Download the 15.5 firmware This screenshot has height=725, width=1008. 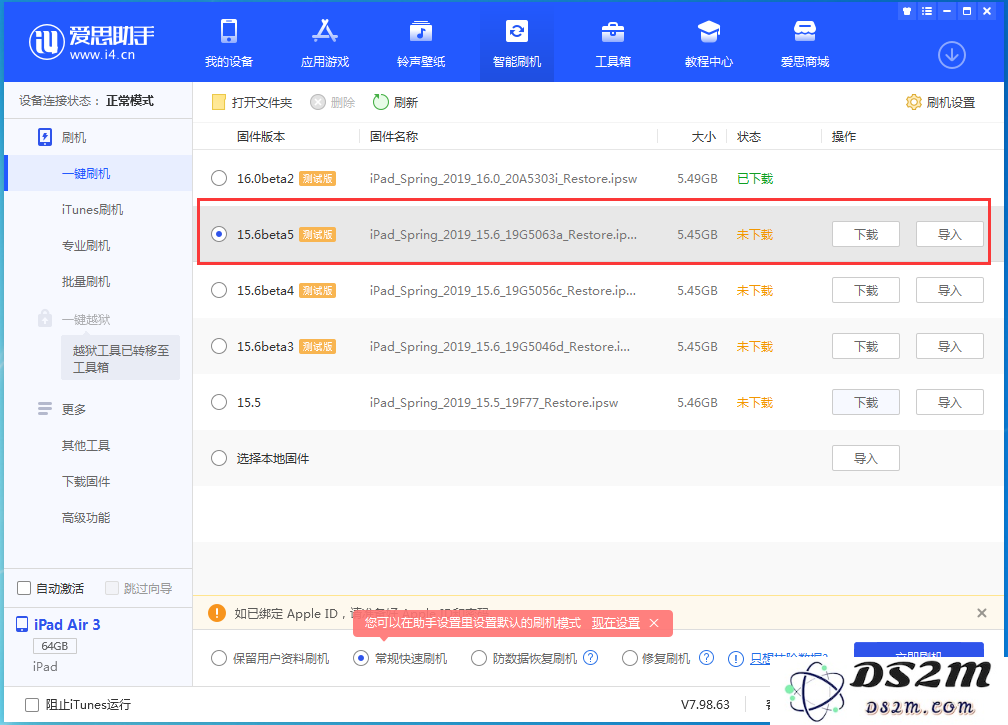(865, 402)
